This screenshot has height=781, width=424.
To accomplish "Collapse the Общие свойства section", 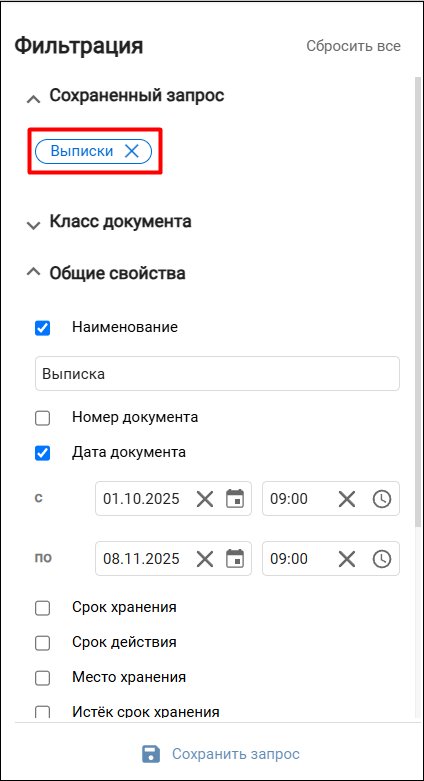I will tap(33, 272).
